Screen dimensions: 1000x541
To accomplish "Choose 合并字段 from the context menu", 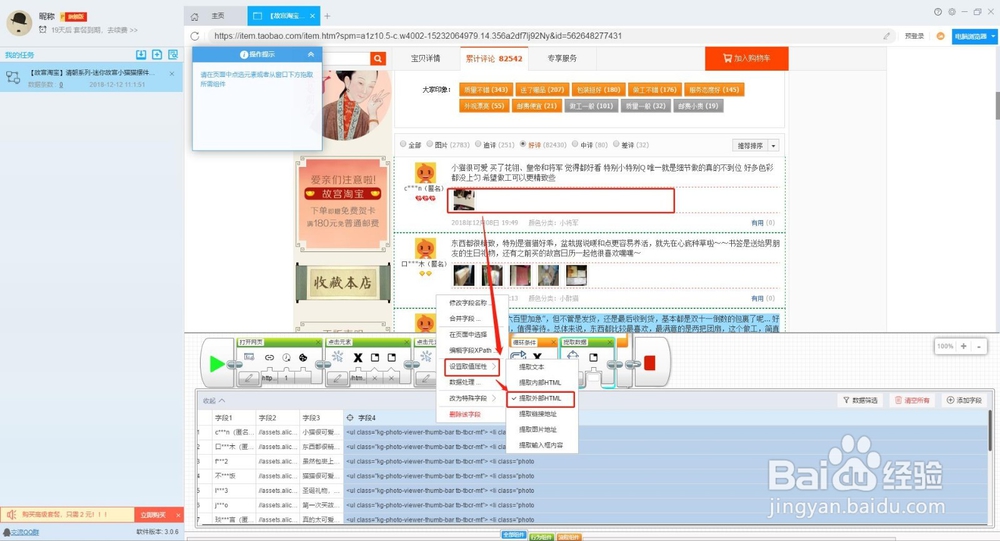I will (x=465, y=318).
